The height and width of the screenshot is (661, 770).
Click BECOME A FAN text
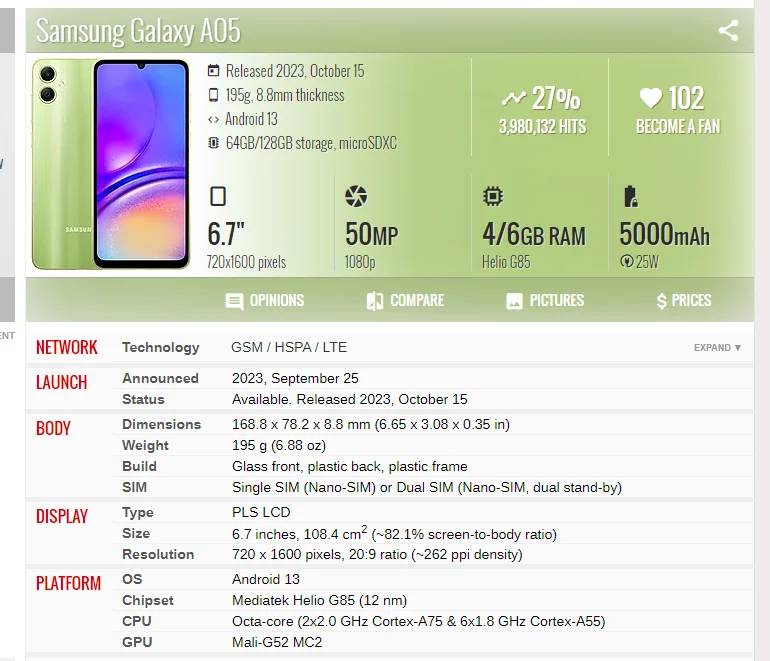coord(678,127)
